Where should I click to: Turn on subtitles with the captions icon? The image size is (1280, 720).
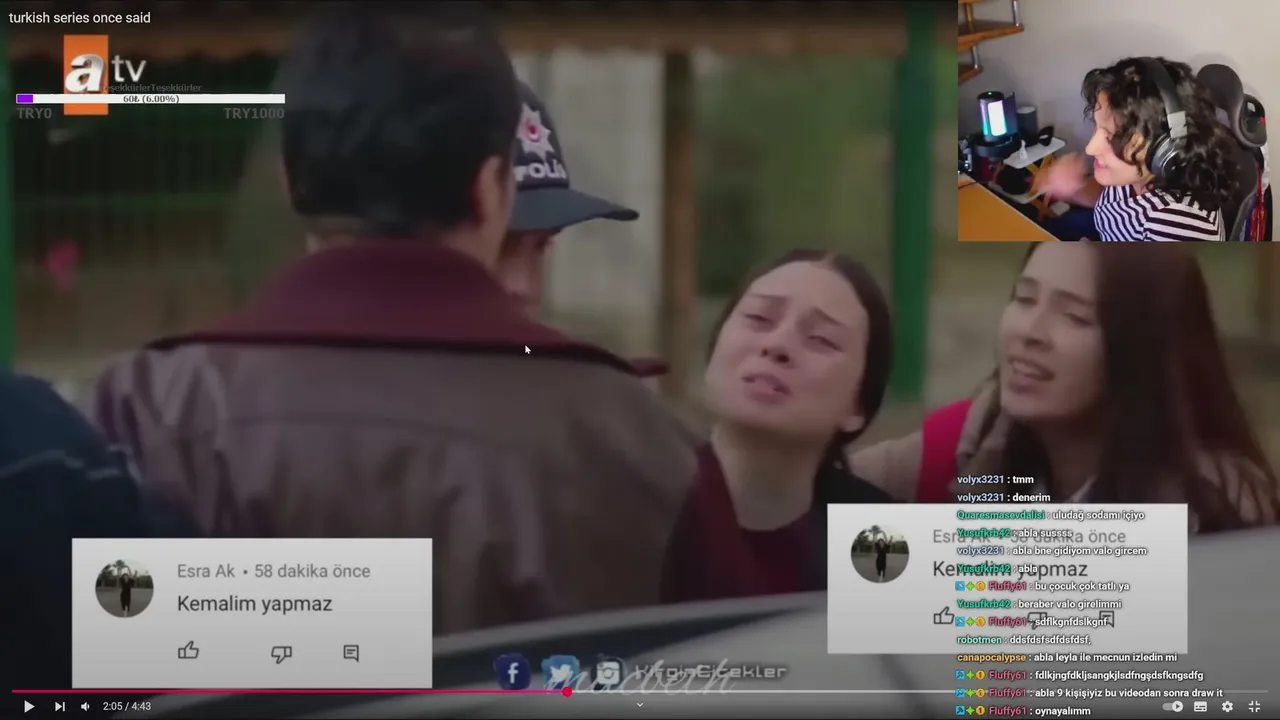[1201, 706]
